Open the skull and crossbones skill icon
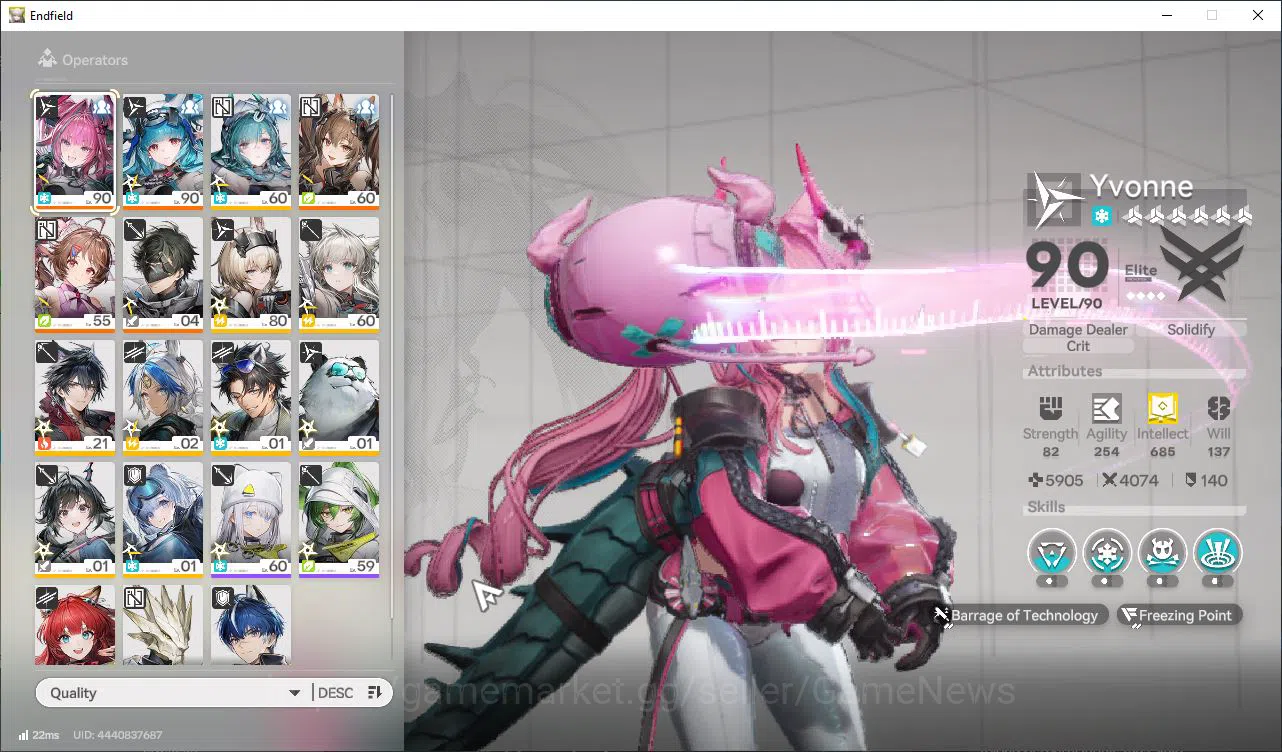 pyautogui.click(x=1162, y=552)
